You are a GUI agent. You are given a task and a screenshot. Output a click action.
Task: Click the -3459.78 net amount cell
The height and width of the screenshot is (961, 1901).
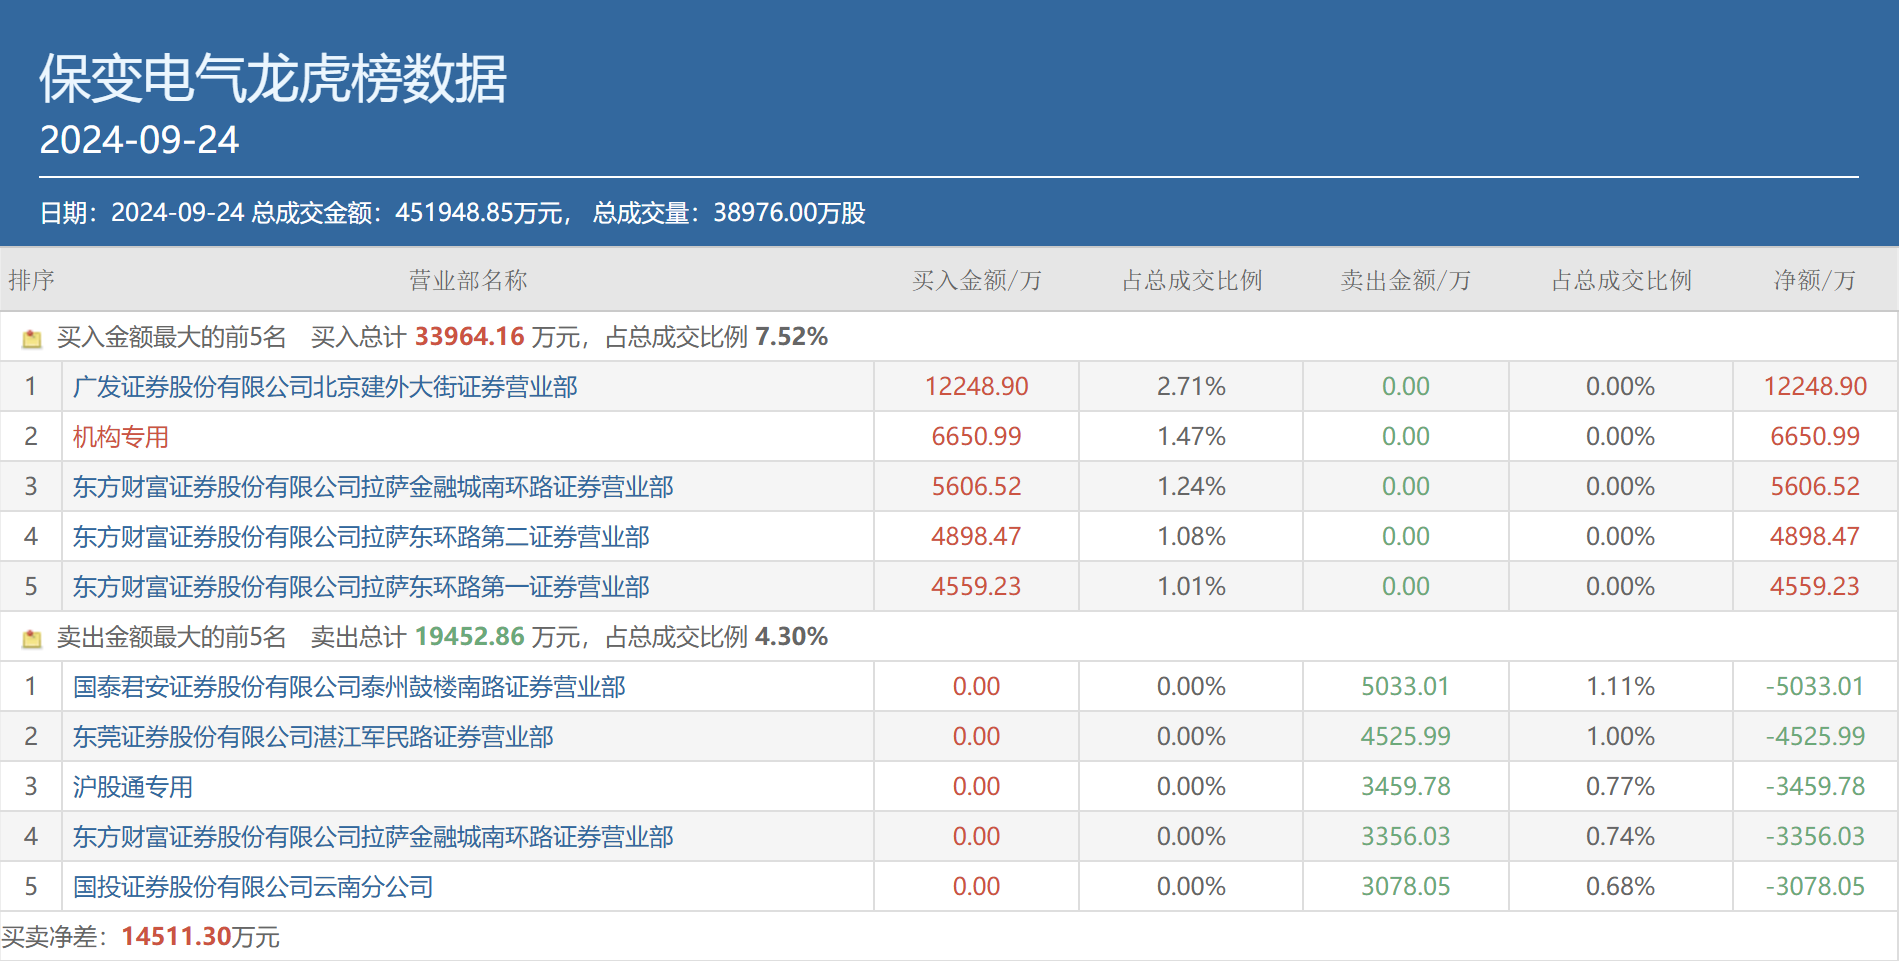(x=1815, y=787)
